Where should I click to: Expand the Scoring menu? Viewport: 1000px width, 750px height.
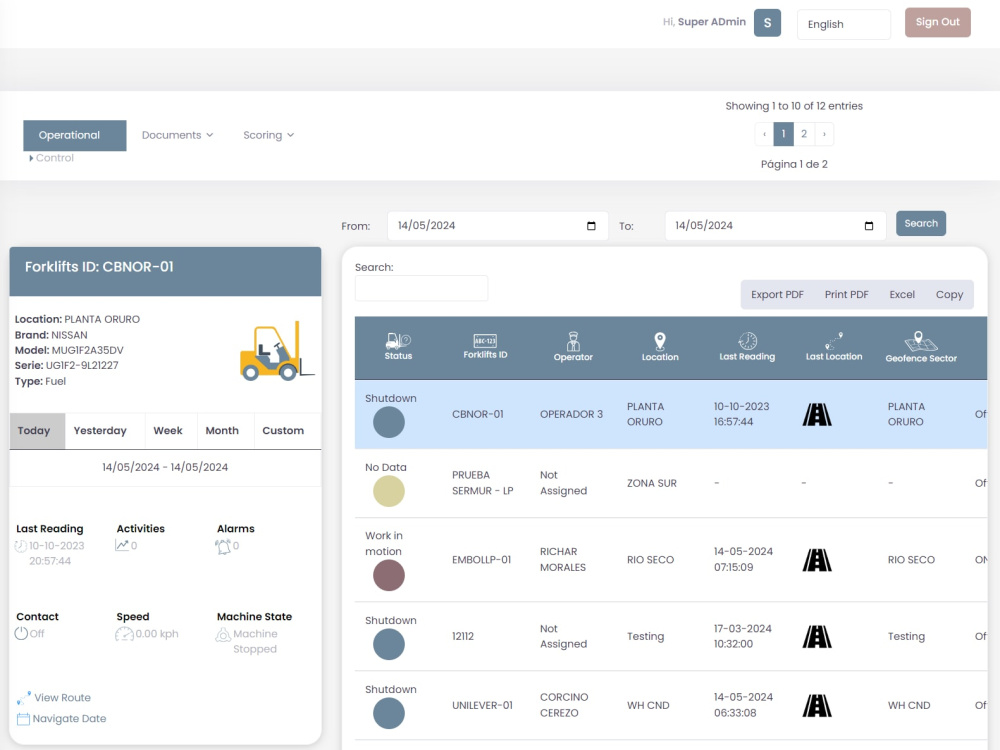(x=268, y=135)
